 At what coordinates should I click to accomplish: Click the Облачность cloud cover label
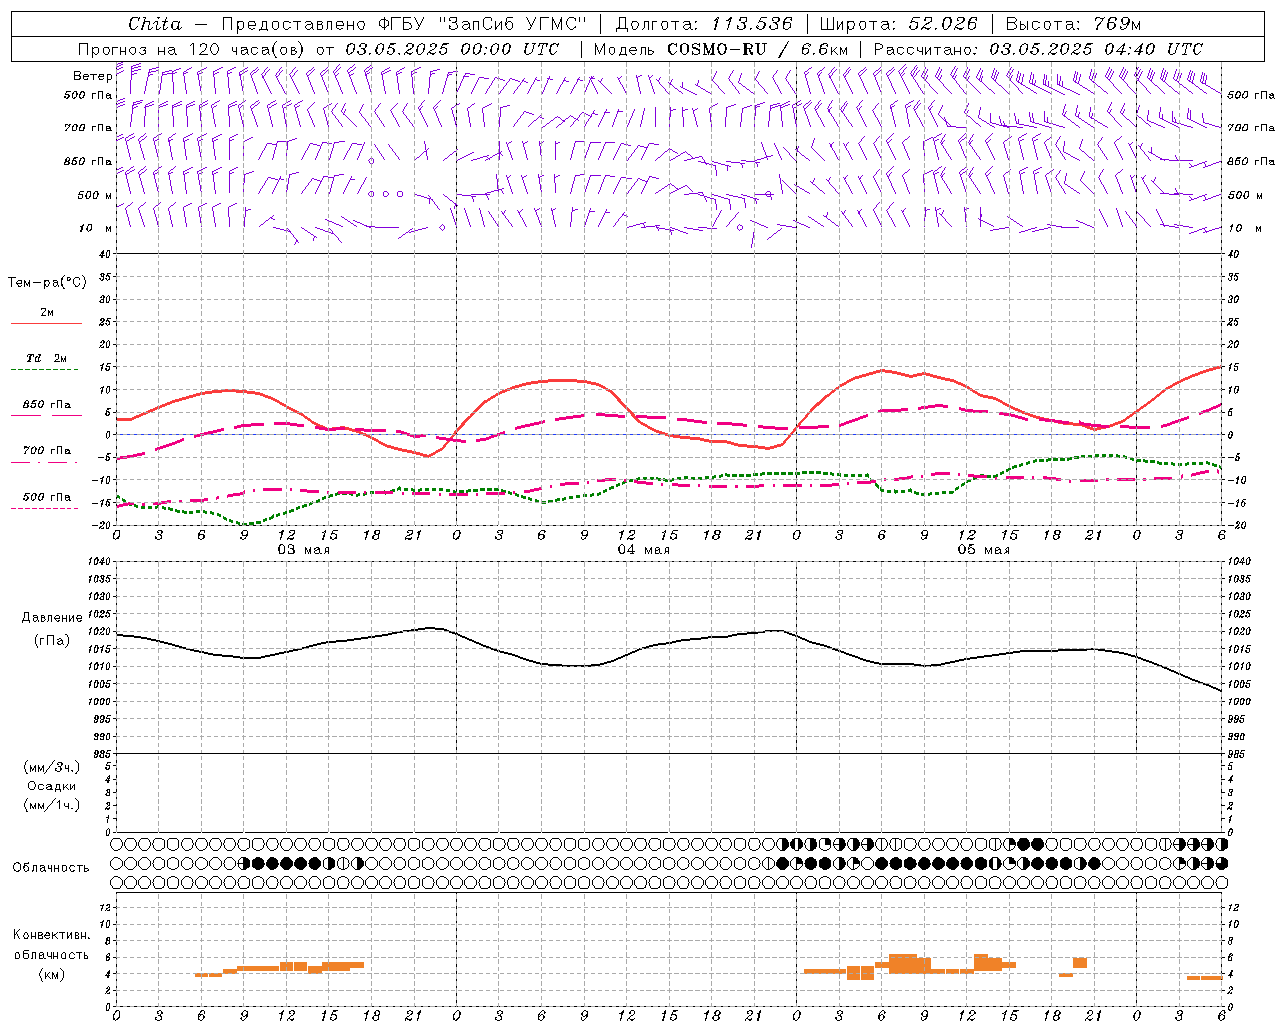click(x=51, y=868)
